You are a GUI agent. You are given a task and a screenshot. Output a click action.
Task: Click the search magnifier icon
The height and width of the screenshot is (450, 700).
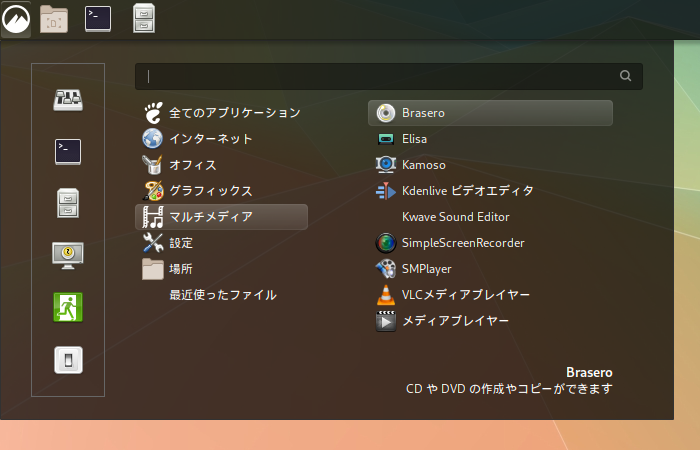[625, 76]
